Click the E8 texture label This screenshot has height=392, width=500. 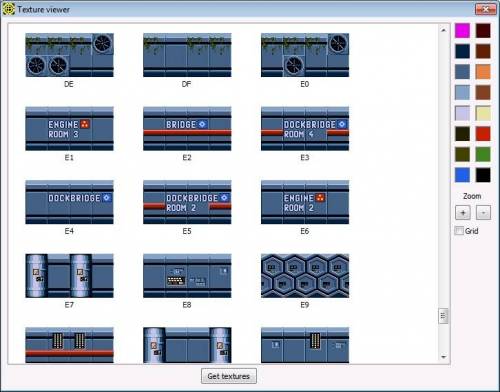[x=187, y=305]
